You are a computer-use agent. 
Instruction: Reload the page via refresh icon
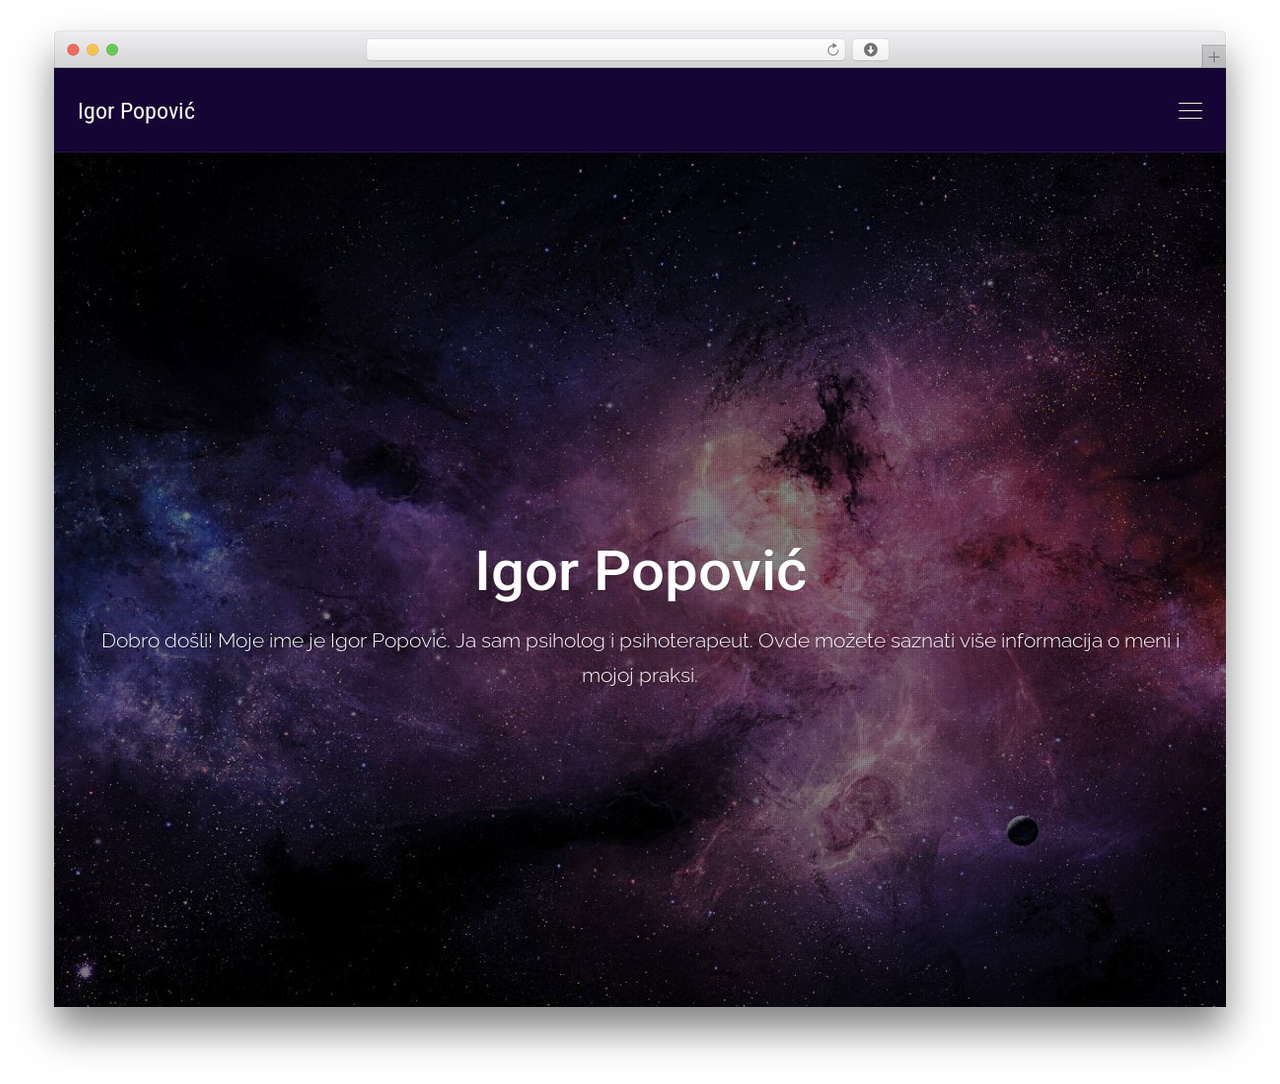coord(833,50)
